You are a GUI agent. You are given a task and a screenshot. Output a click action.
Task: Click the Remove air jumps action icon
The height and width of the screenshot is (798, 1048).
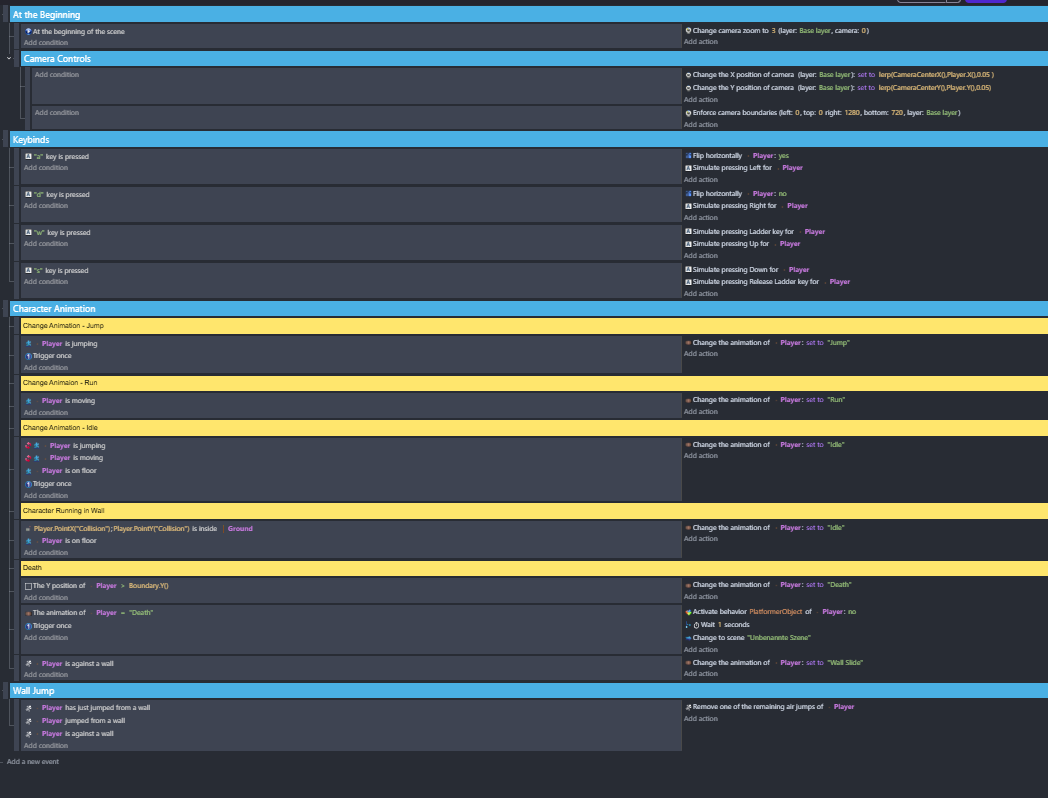(688, 707)
